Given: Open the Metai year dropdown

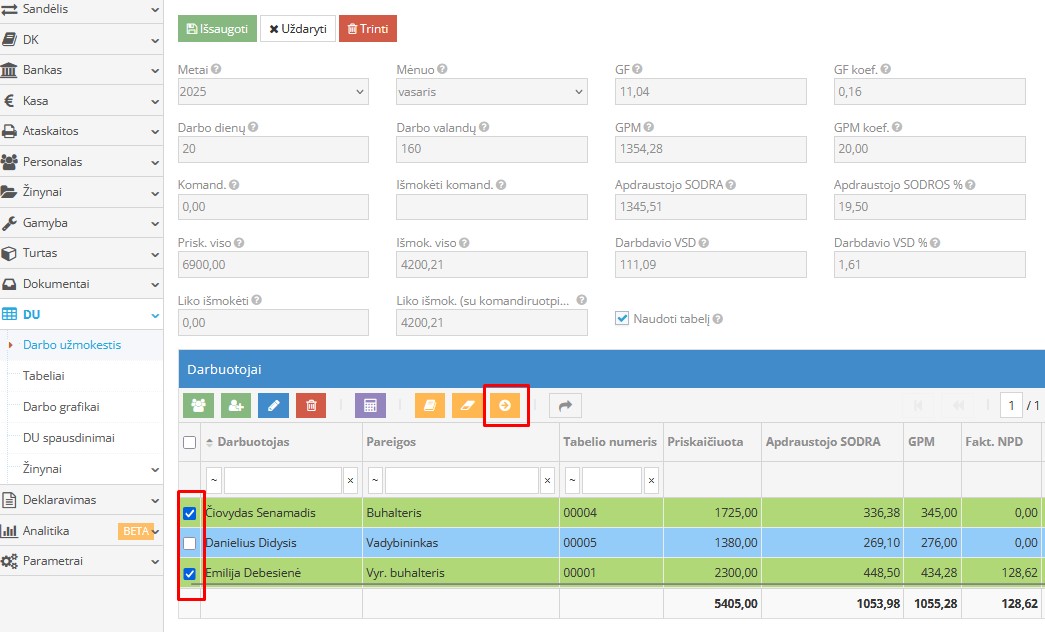Looking at the screenshot, I should [273, 92].
